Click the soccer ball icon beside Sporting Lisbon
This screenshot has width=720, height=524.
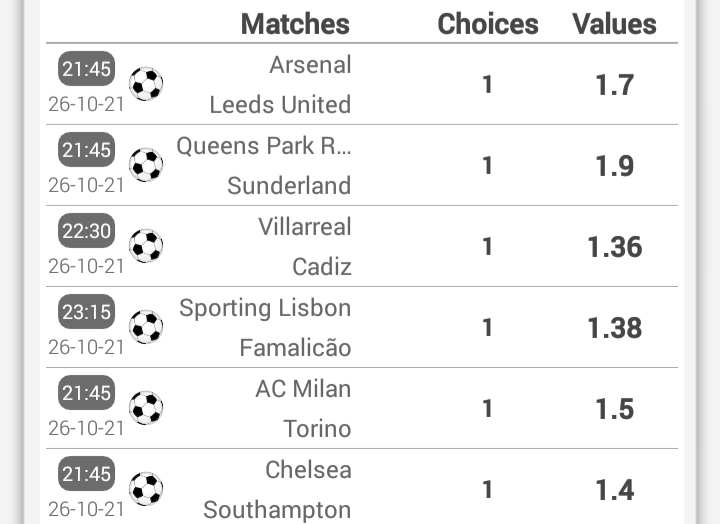(146, 327)
